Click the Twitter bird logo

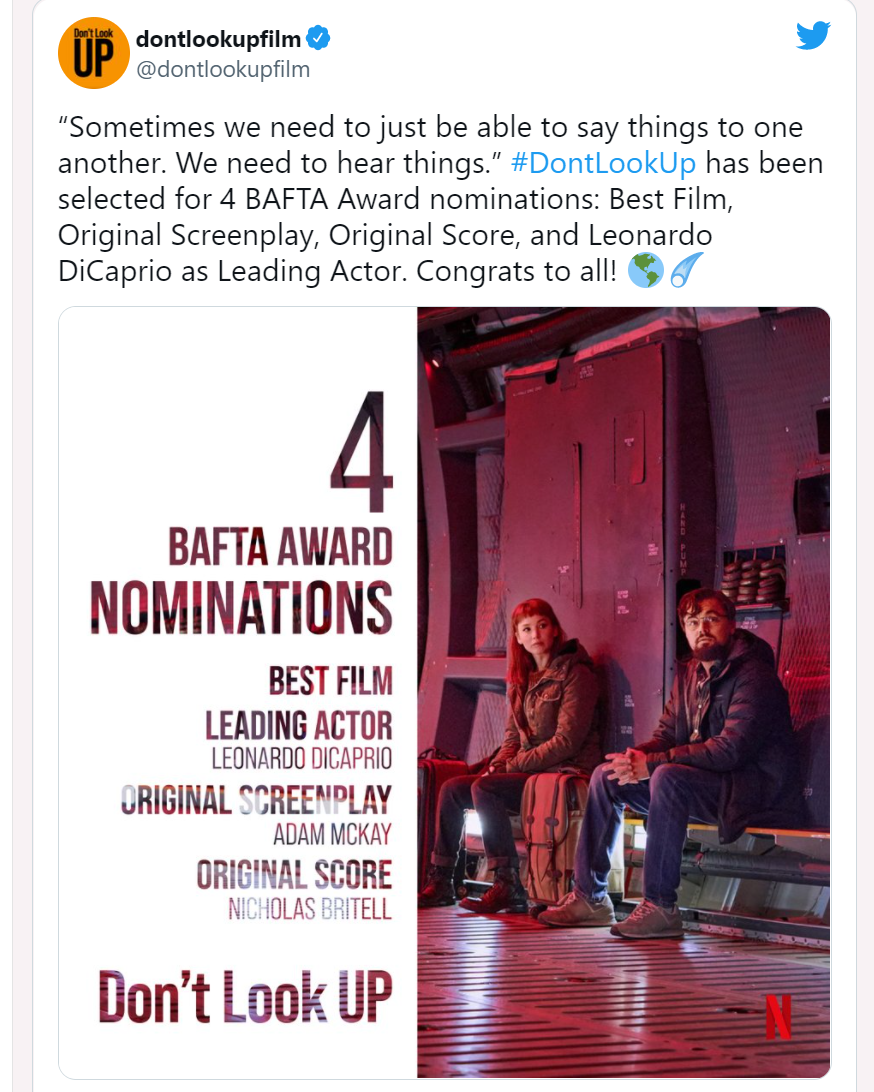click(813, 36)
